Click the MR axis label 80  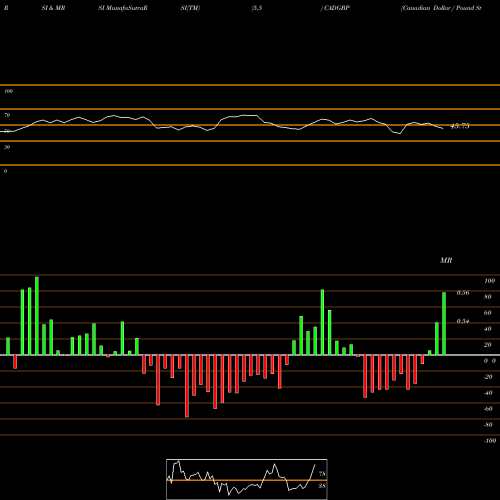pyautogui.click(x=488, y=297)
